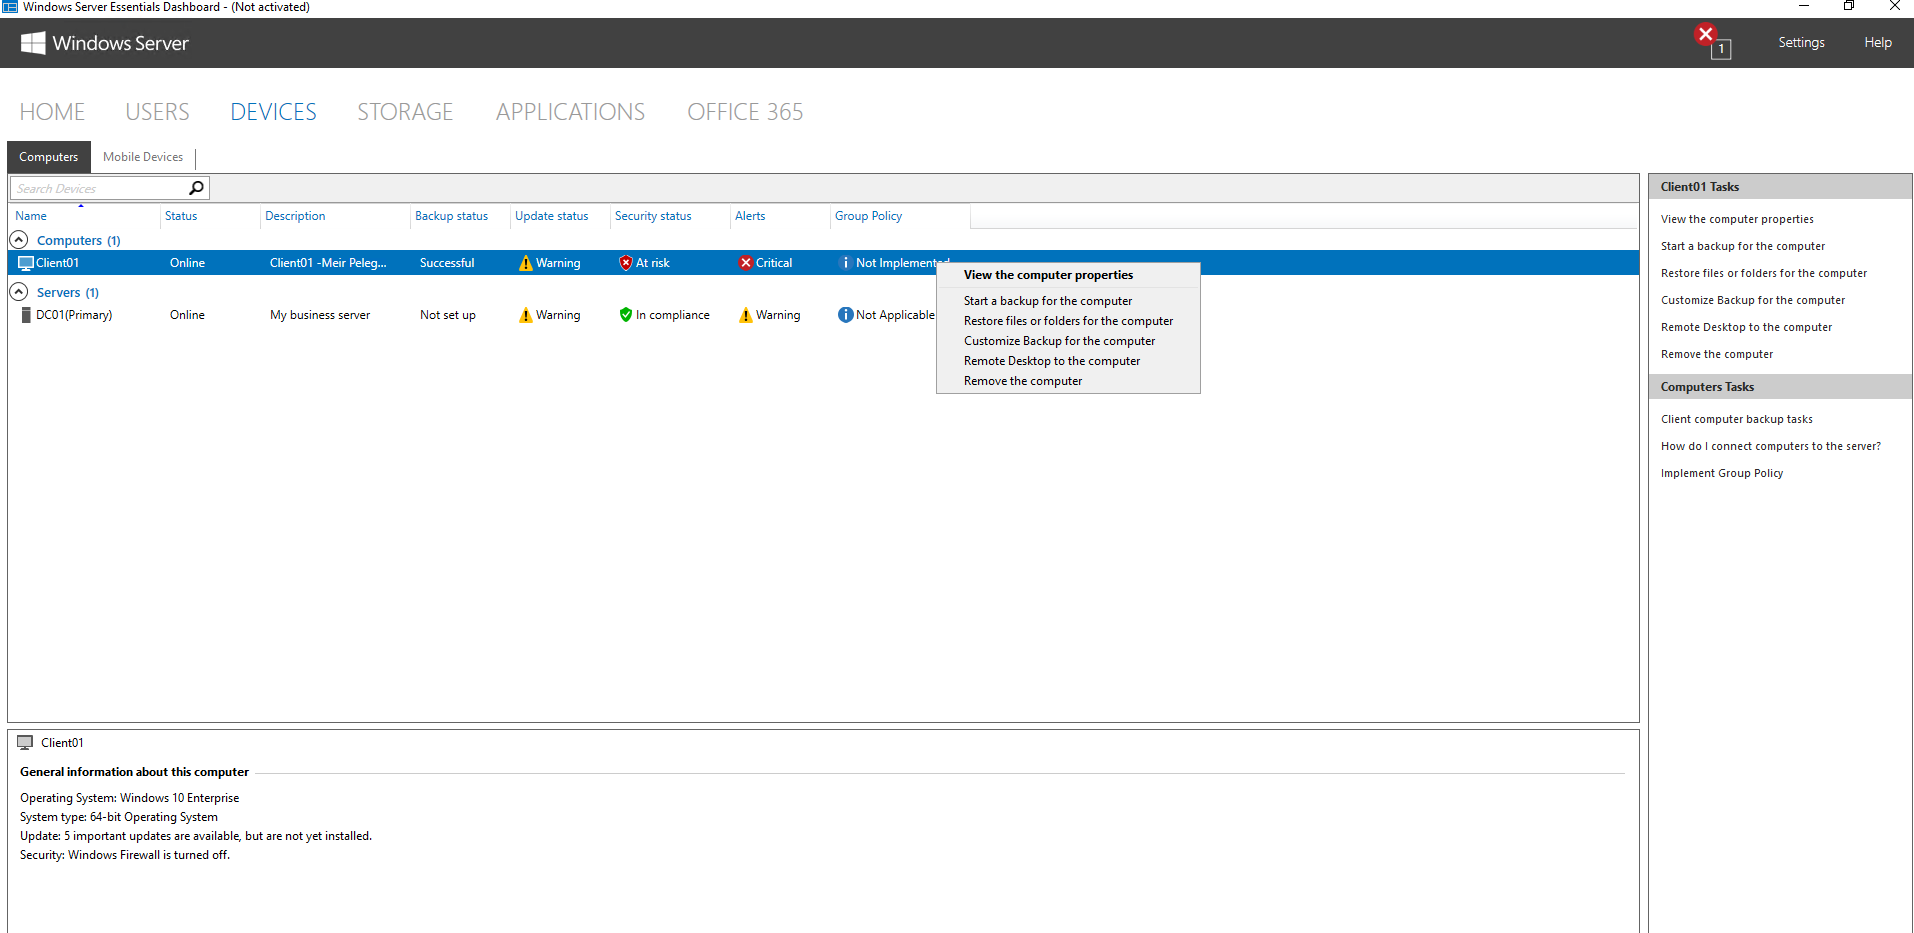This screenshot has height=933, width=1914.
Task: Open Client computer backup tasks
Action: [x=1737, y=419]
